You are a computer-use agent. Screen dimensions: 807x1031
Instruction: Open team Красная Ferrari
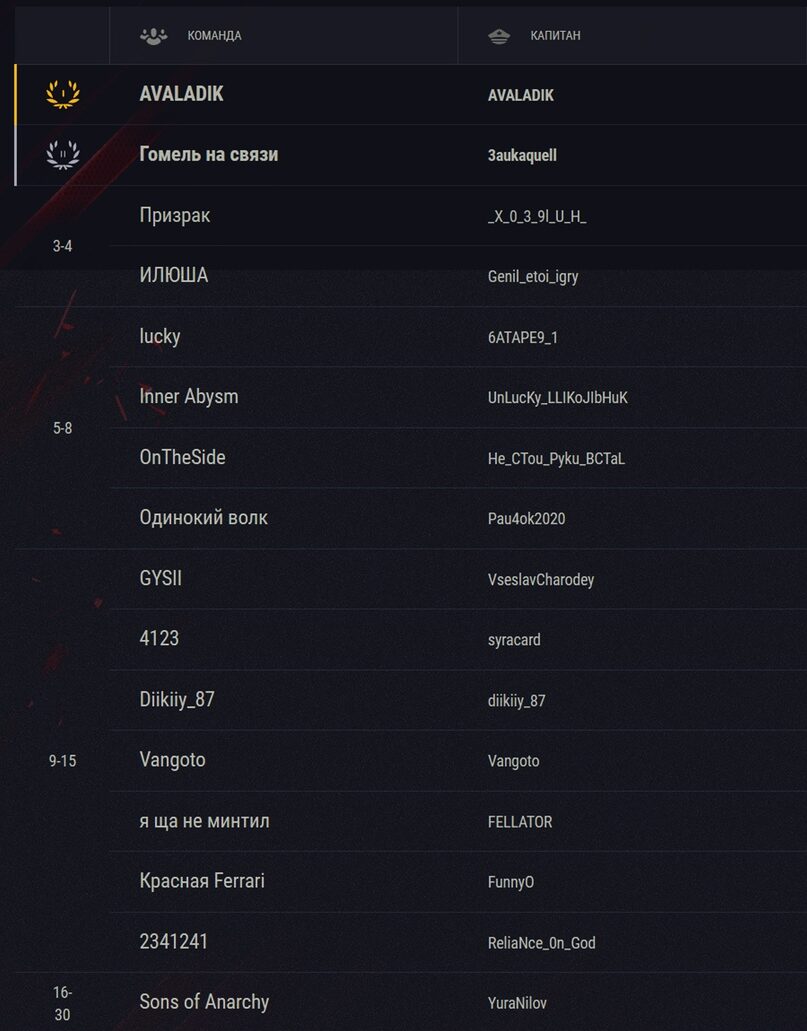point(202,881)
